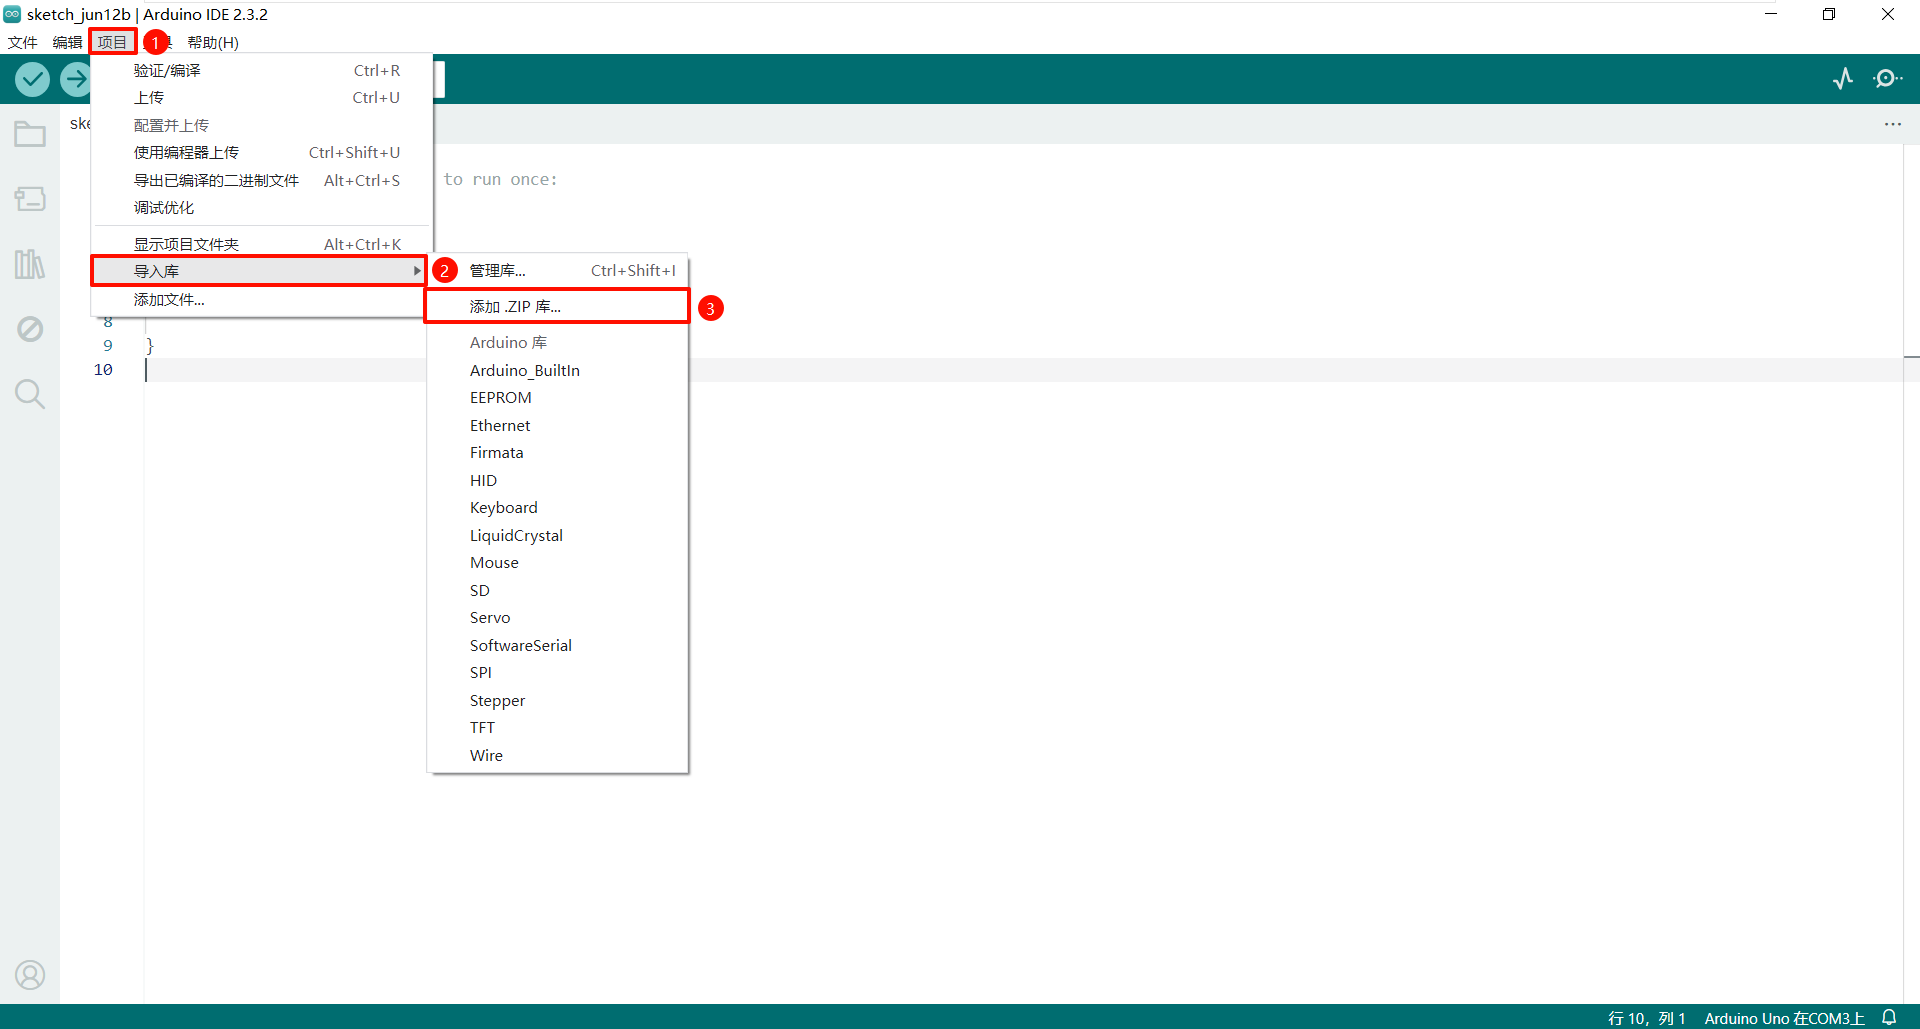Open the 编辑 menu

[x=67, y=42]
